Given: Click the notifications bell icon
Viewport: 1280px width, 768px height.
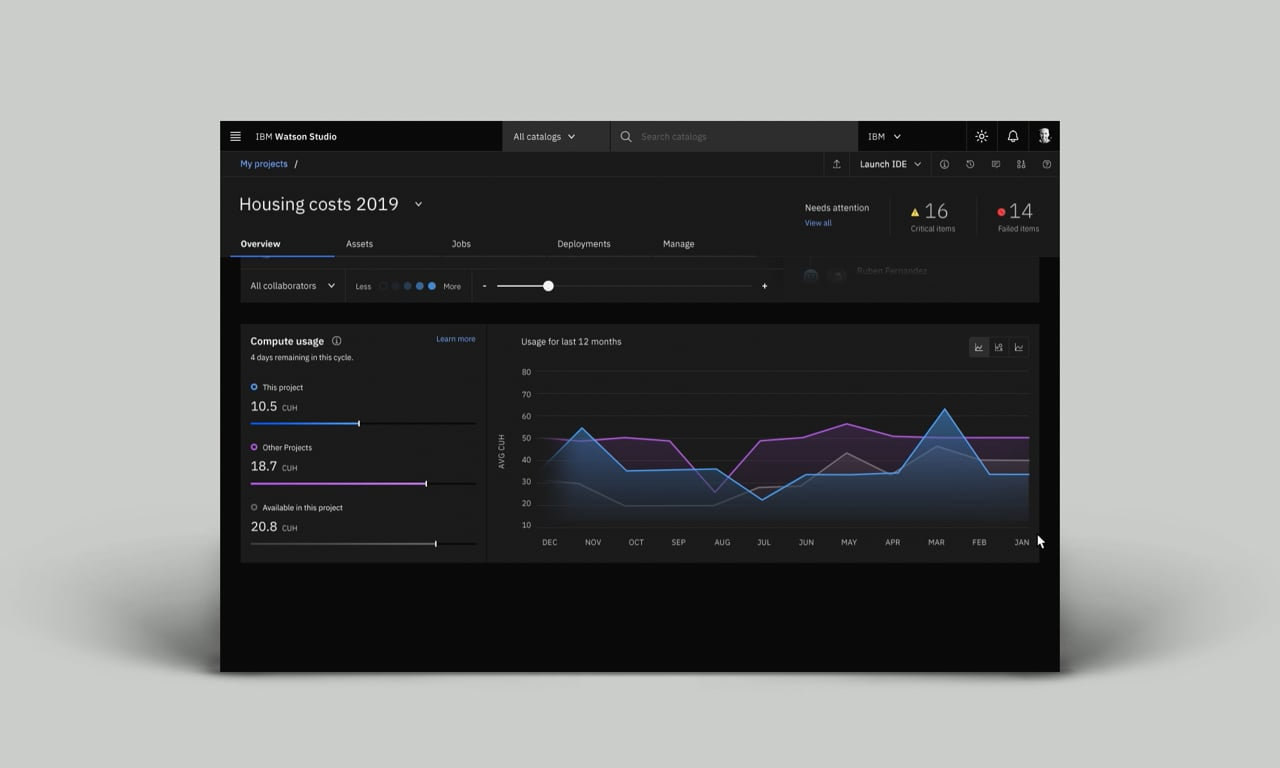Looking at the screenshot, I should coord(1012,137).
